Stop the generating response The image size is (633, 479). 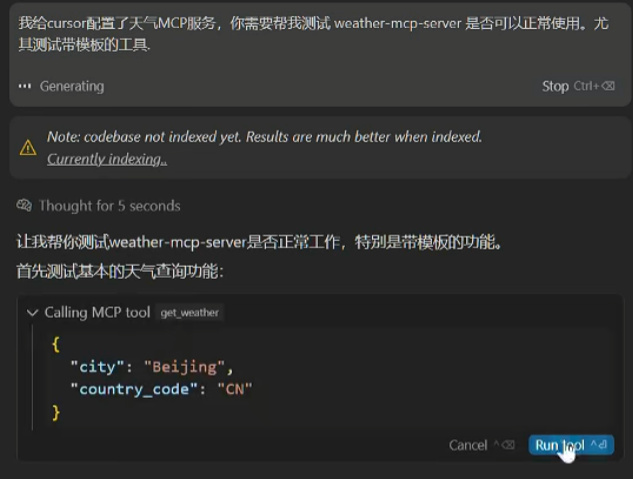tap(578, 86)
